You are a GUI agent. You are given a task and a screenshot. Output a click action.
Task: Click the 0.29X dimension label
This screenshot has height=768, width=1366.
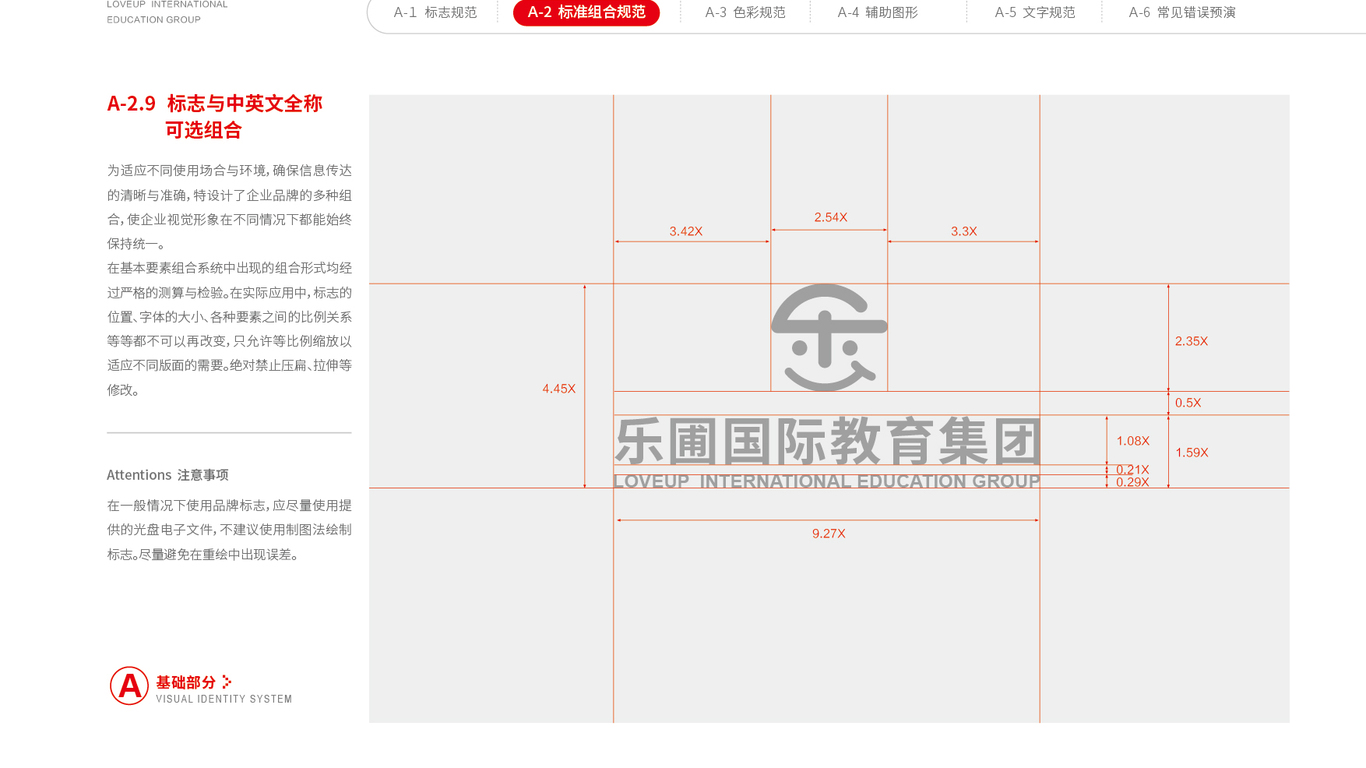(1133, 482)
